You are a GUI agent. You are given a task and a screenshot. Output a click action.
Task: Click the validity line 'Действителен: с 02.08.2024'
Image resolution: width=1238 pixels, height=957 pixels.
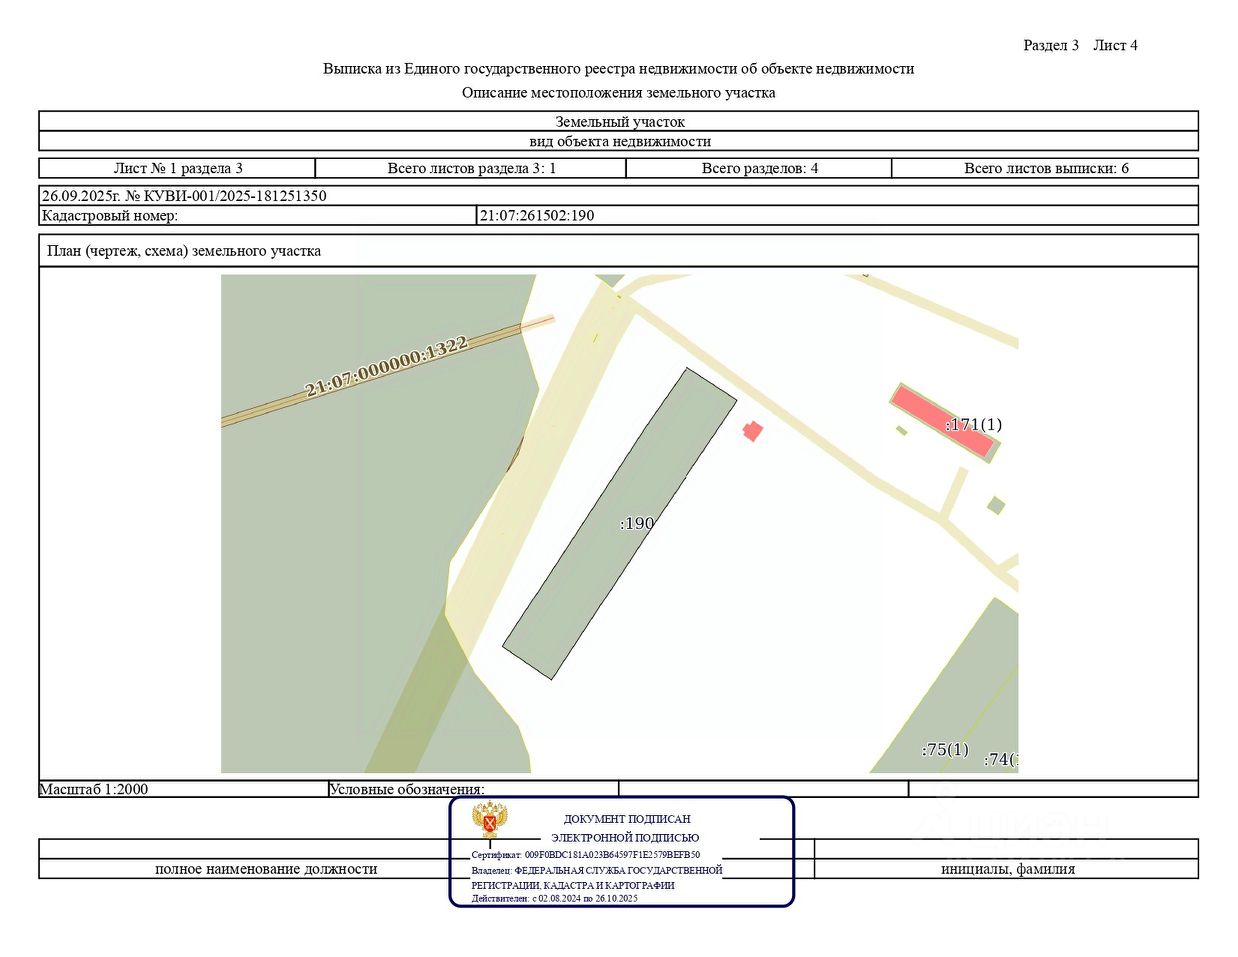pyautogui.click(x=554, y=898)
